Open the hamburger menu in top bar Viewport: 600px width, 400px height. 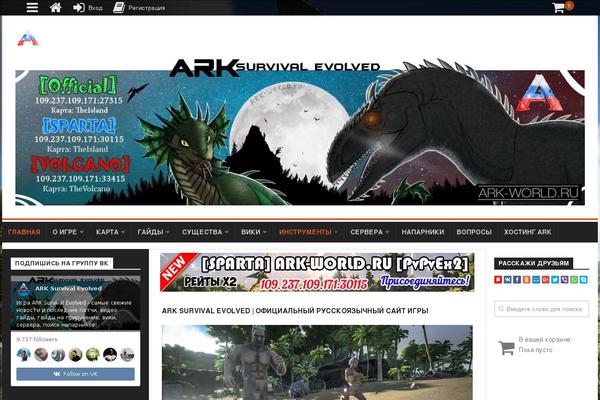tap(32, 7)
